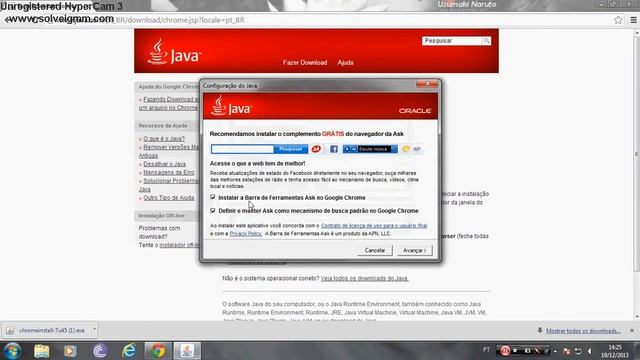Open the Windows Start menu
640x360 pixels.
pos(12,351)
